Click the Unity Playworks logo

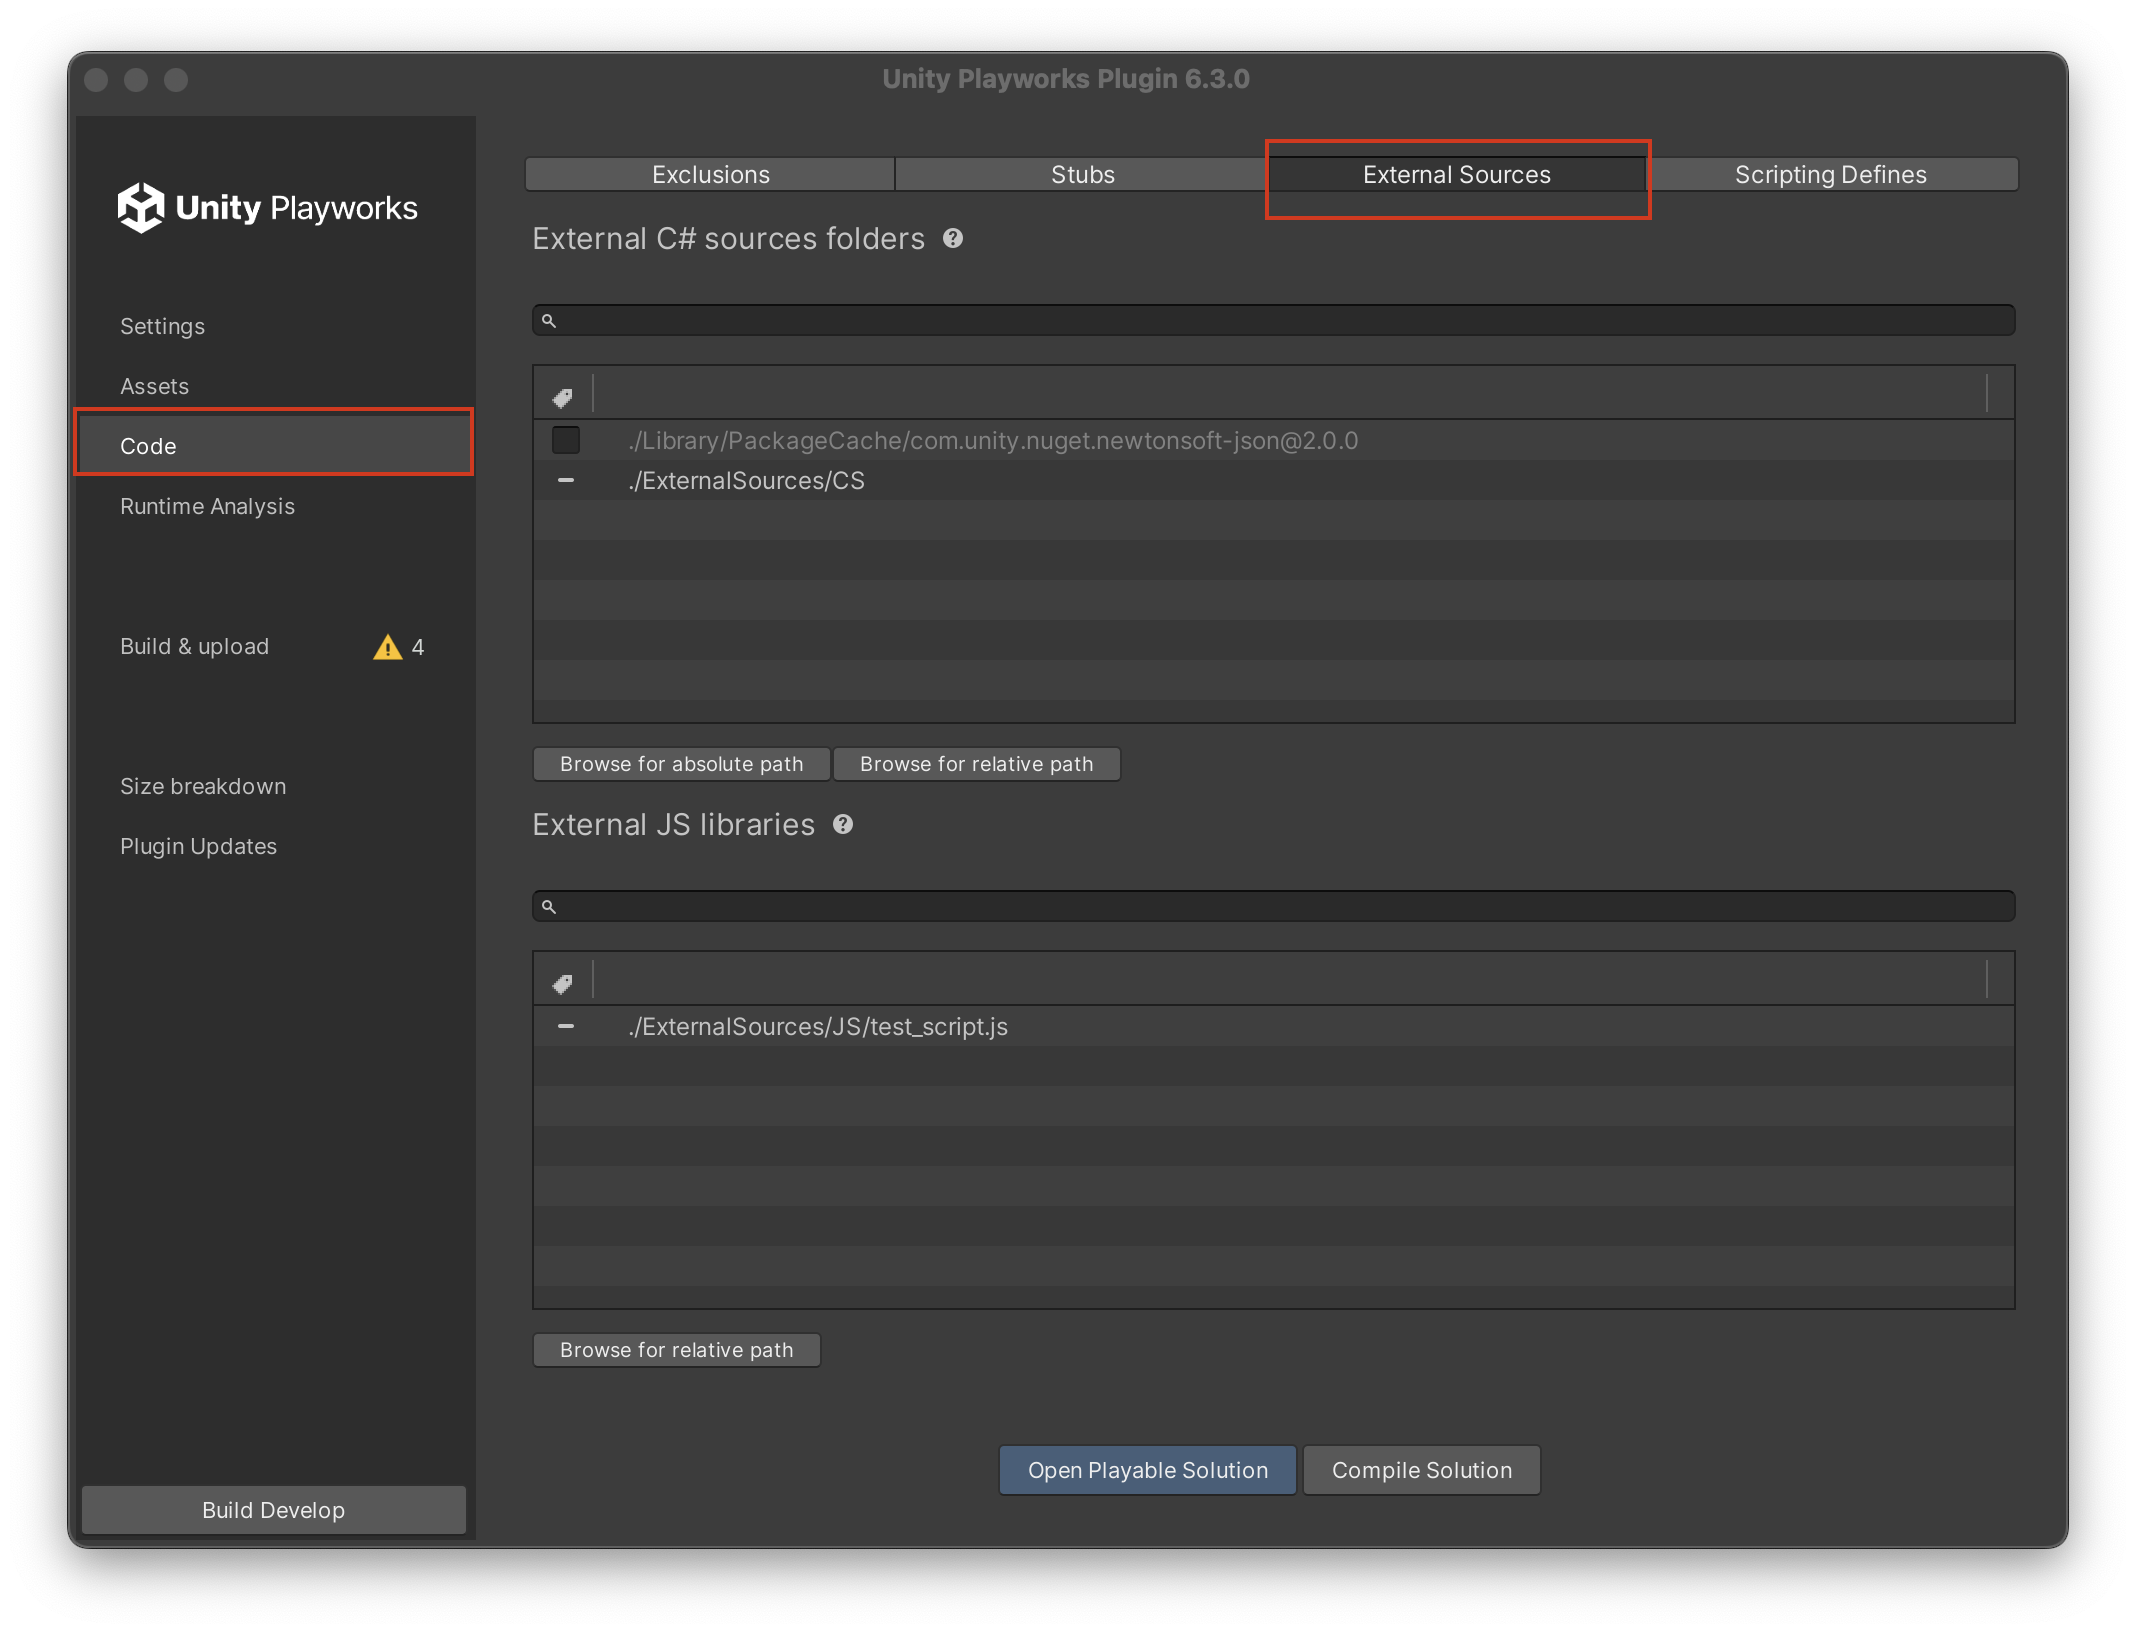268,208
